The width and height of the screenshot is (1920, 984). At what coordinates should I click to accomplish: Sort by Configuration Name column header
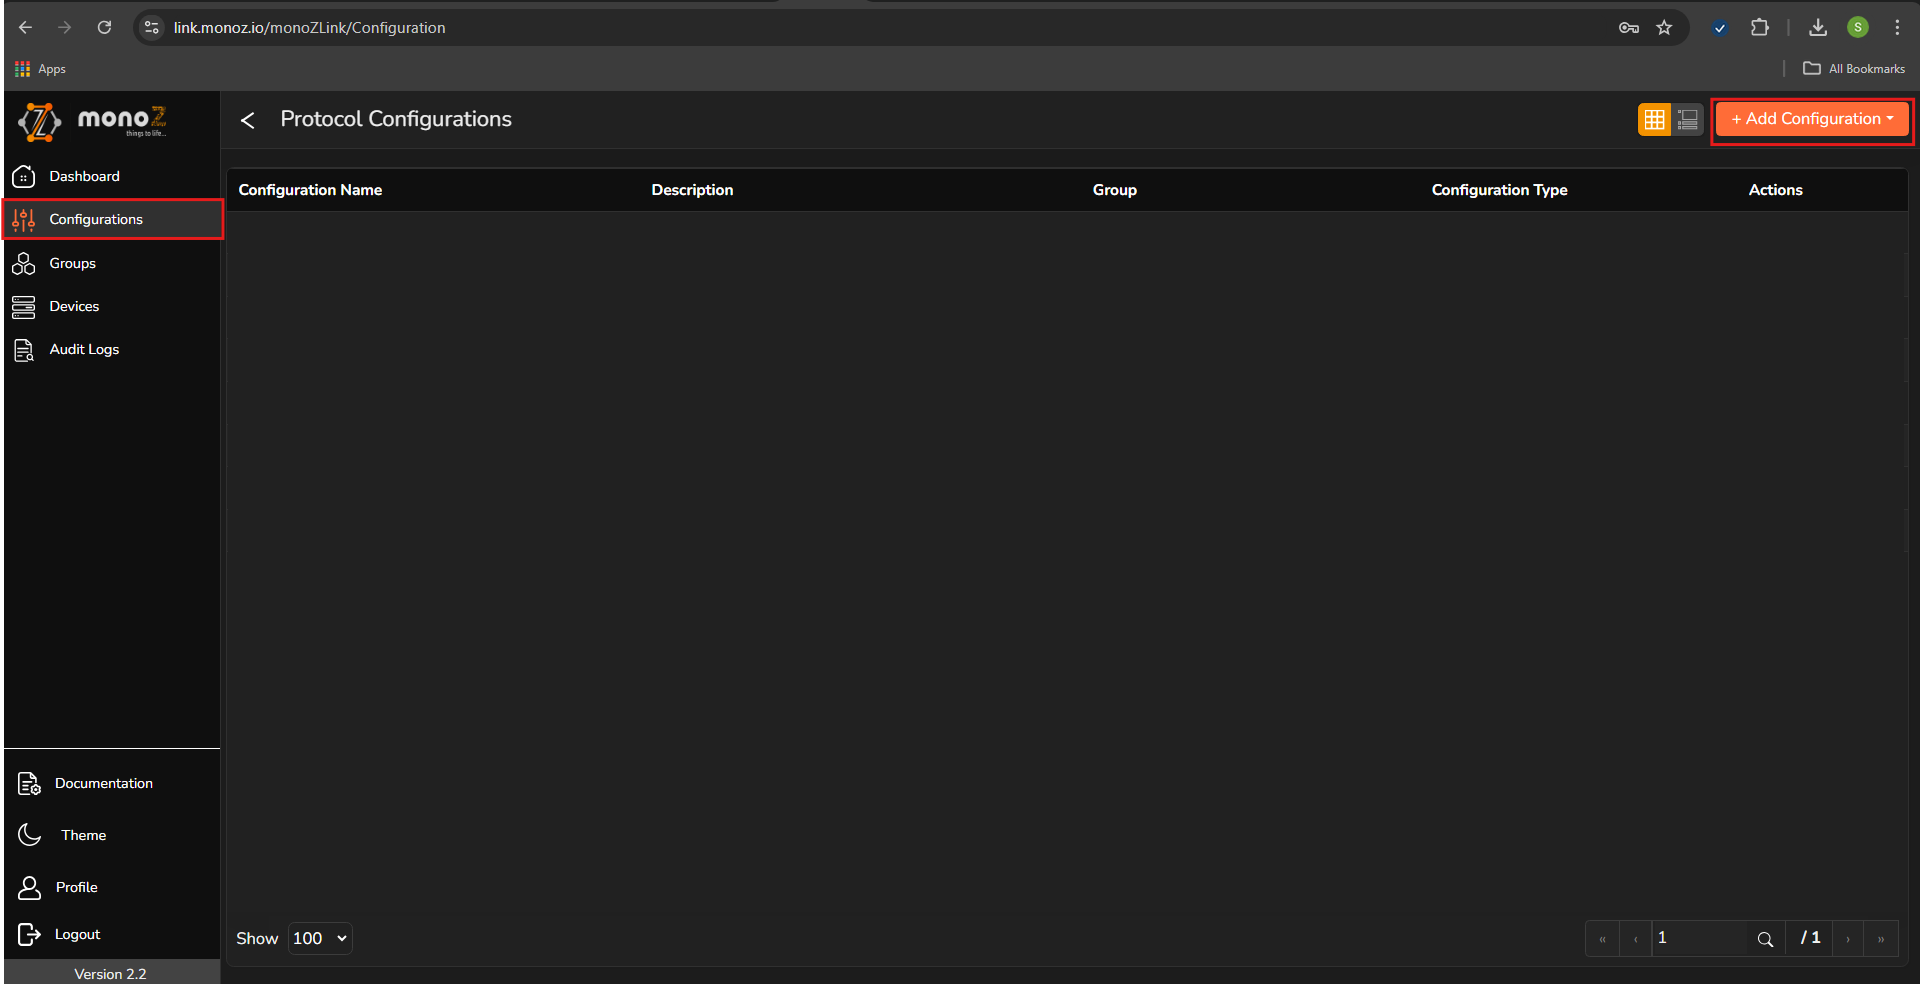pyautogui.click(x=310, y=190)
